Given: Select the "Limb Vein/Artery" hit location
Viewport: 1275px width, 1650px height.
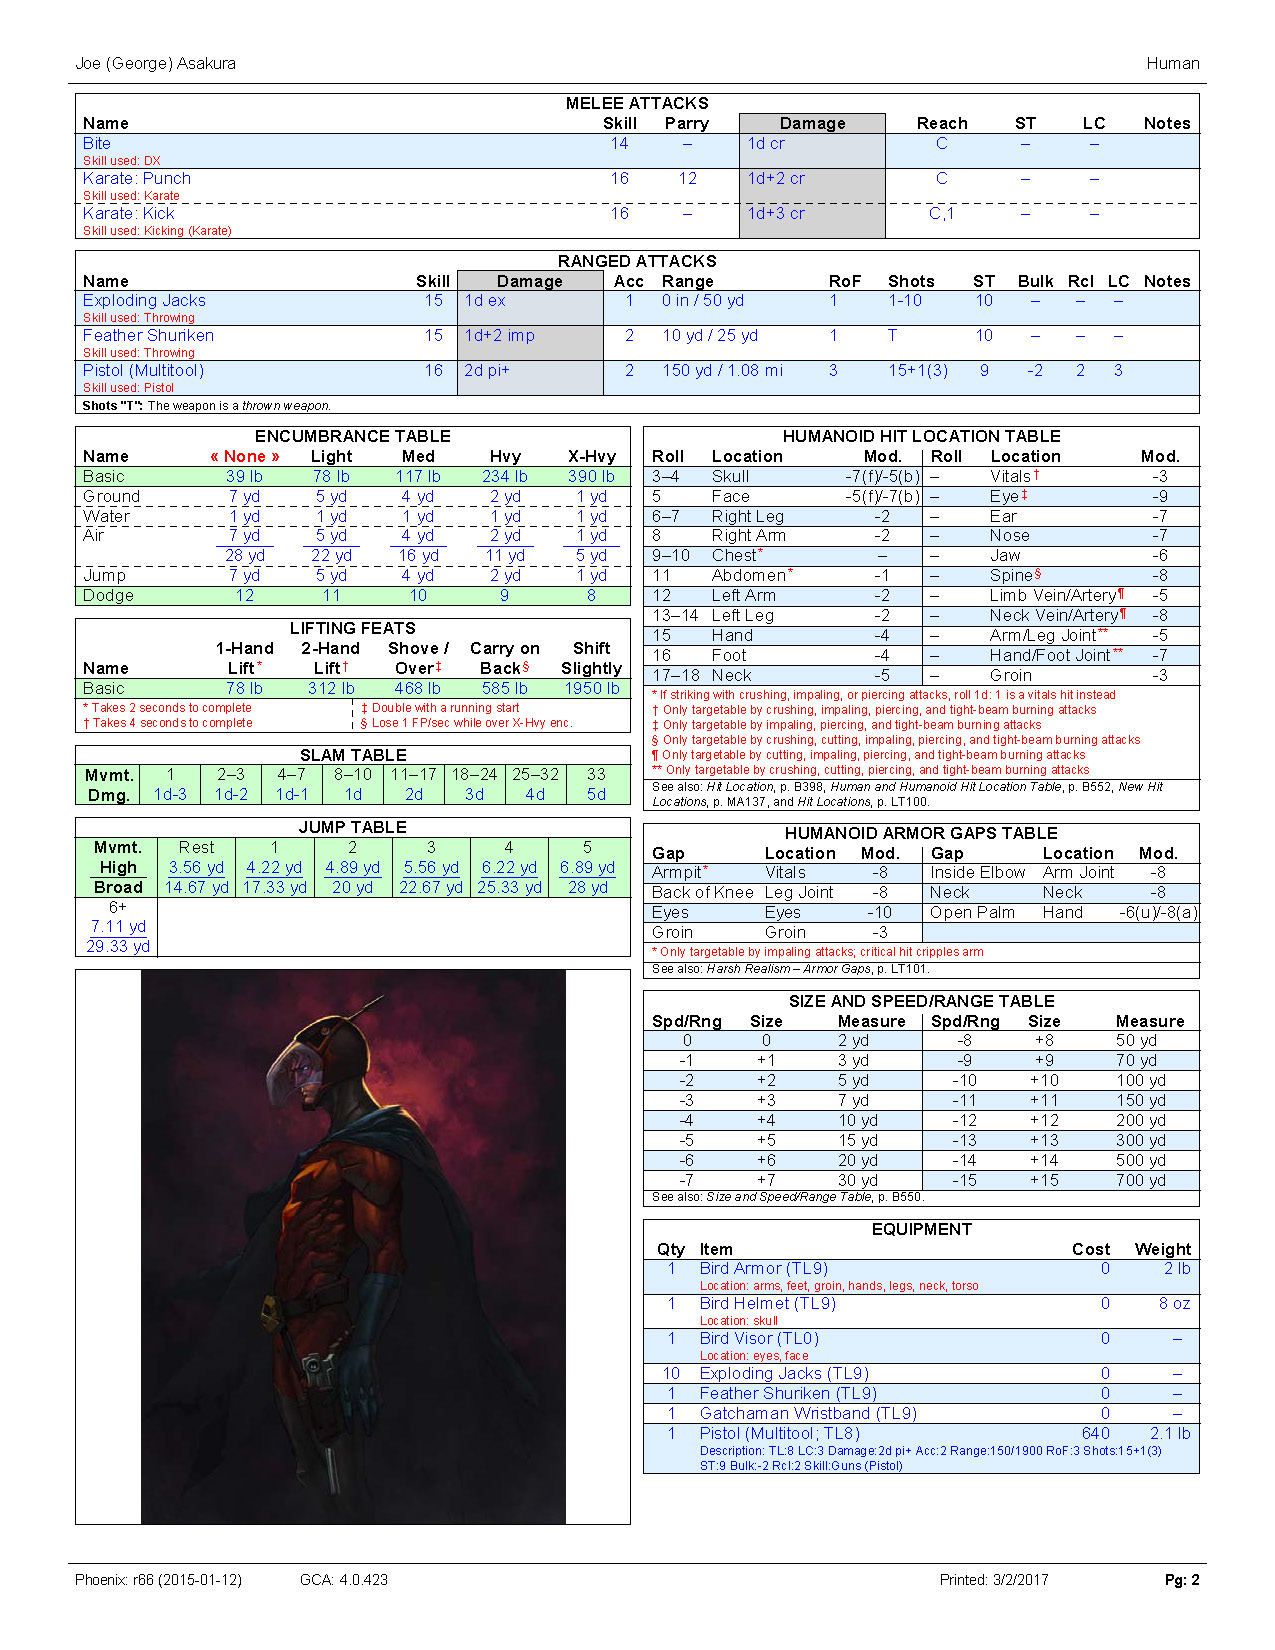Looking at the screenshot, I should tap(1053, 596).
